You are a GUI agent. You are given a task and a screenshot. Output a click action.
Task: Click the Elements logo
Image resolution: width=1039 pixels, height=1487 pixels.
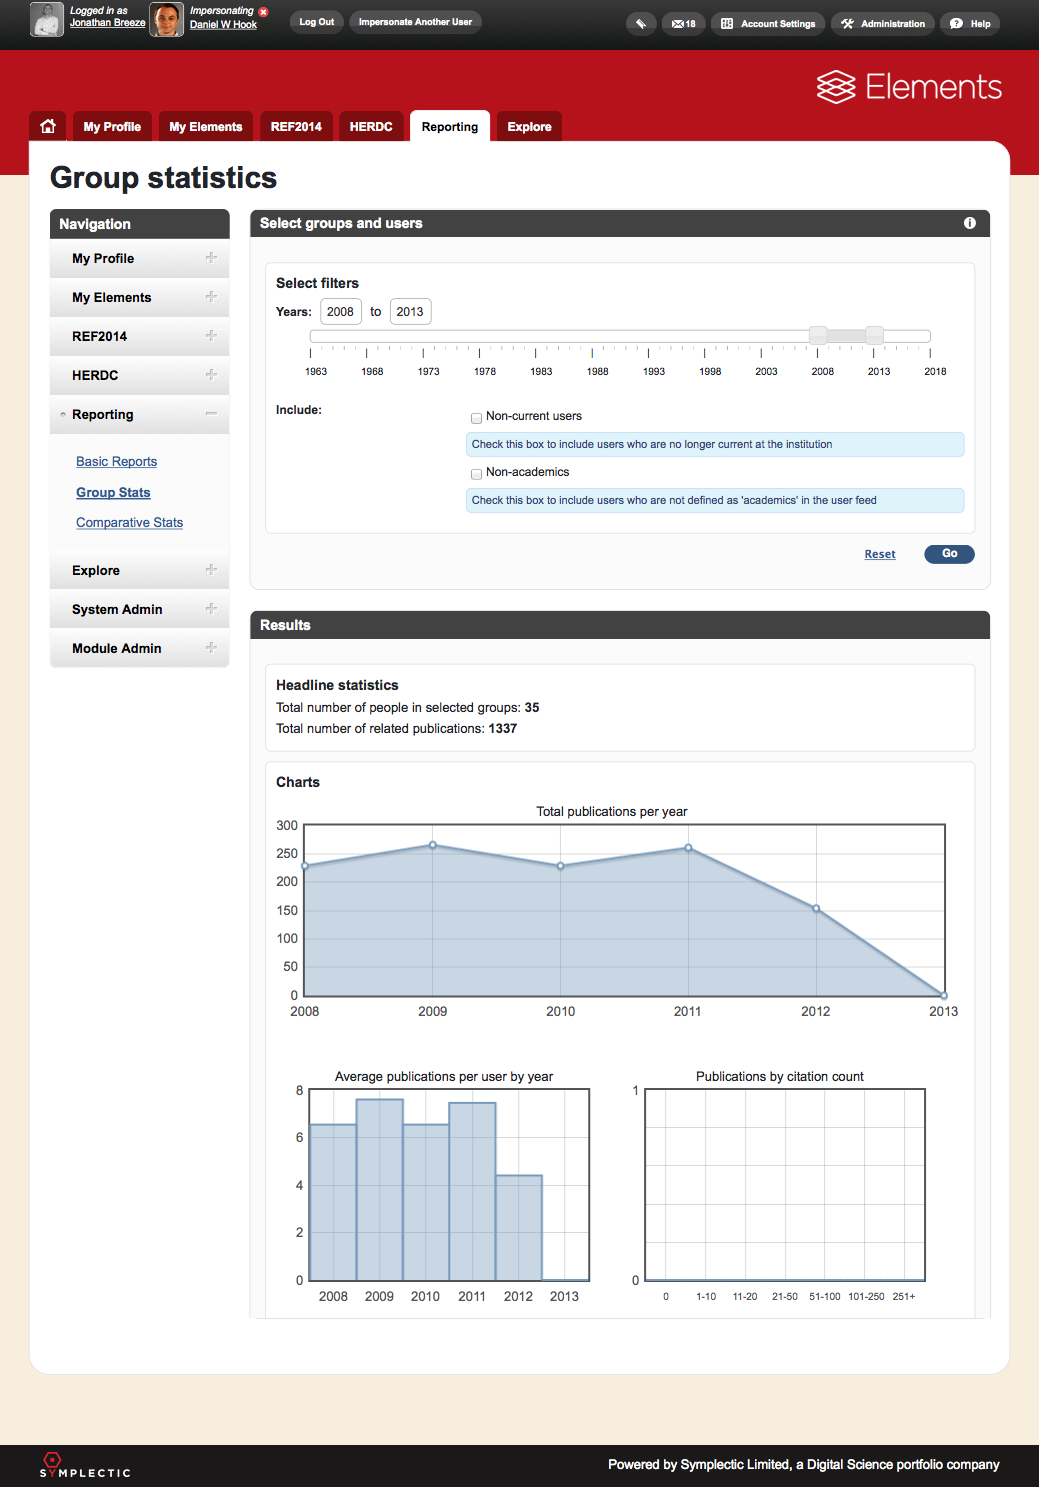pos(909,87)
